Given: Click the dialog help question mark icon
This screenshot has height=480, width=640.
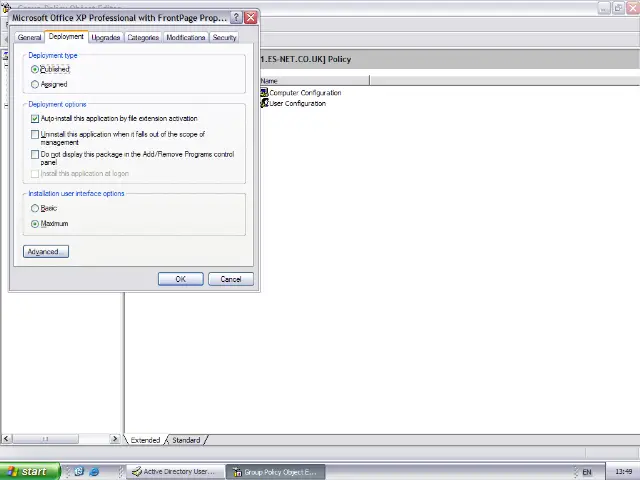Looking at the screenshot, I should [236, 18].
